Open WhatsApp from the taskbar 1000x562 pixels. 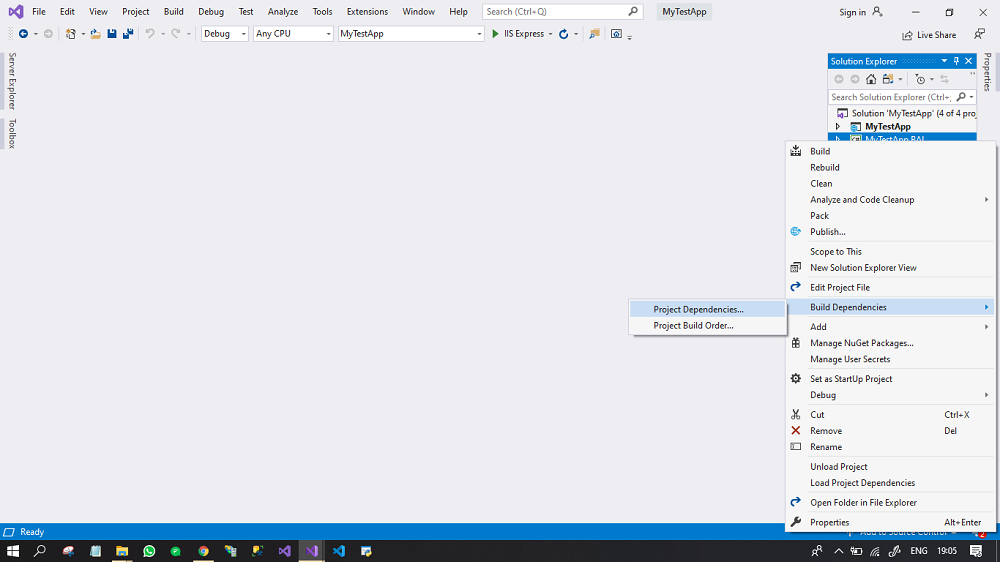click(x=149, y=551)
